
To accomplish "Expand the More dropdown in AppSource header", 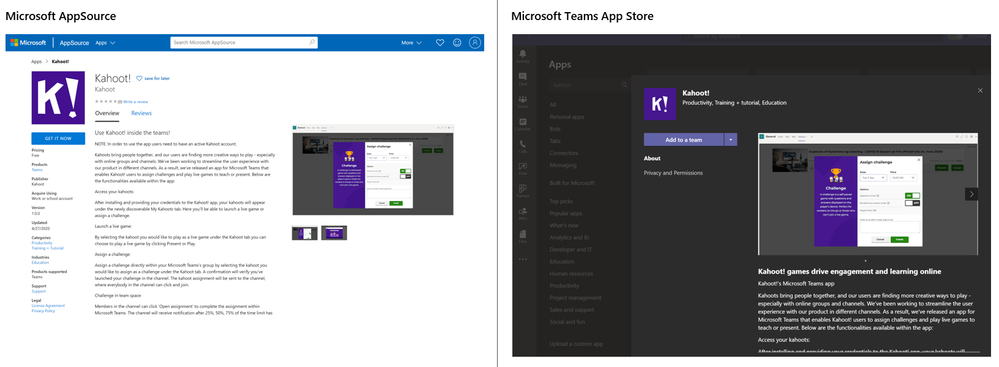I will (x=411, y=43).
